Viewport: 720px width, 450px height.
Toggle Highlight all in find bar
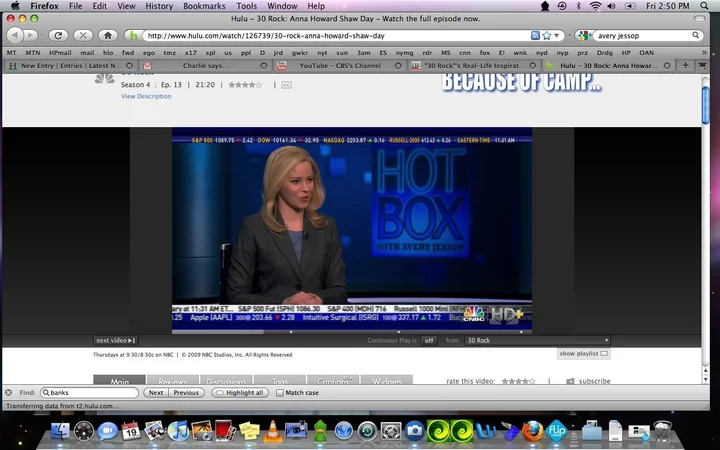tap(240, 393)
